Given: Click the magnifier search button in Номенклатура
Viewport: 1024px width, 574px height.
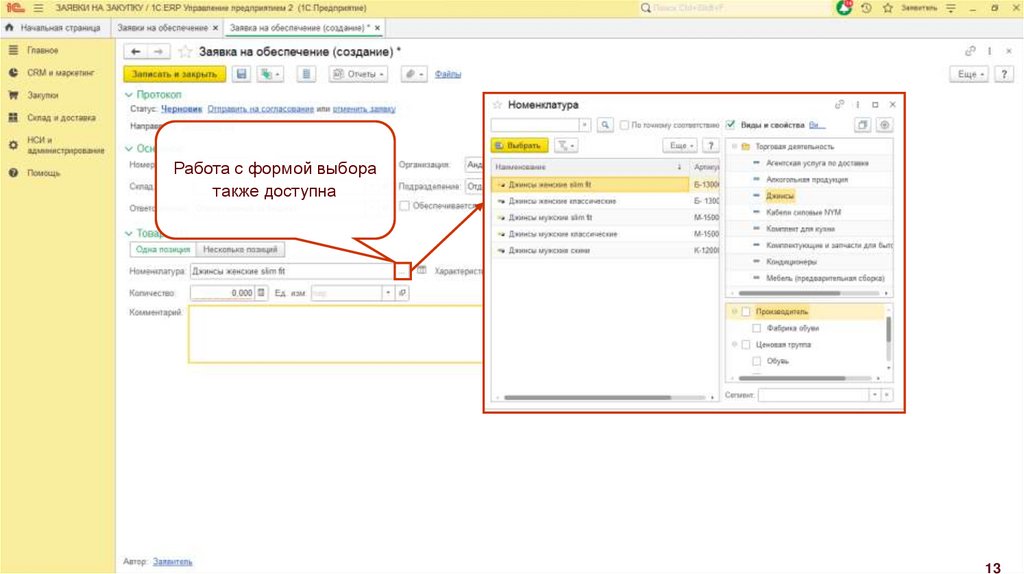Looking at the screenshot, I should (605, 125).
